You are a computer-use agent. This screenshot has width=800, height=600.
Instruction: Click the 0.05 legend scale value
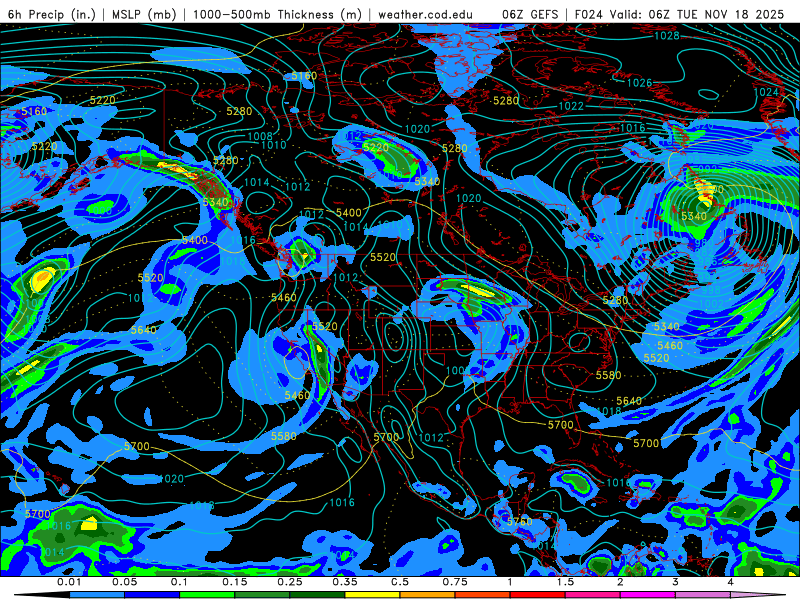click(x=124, y=582)
